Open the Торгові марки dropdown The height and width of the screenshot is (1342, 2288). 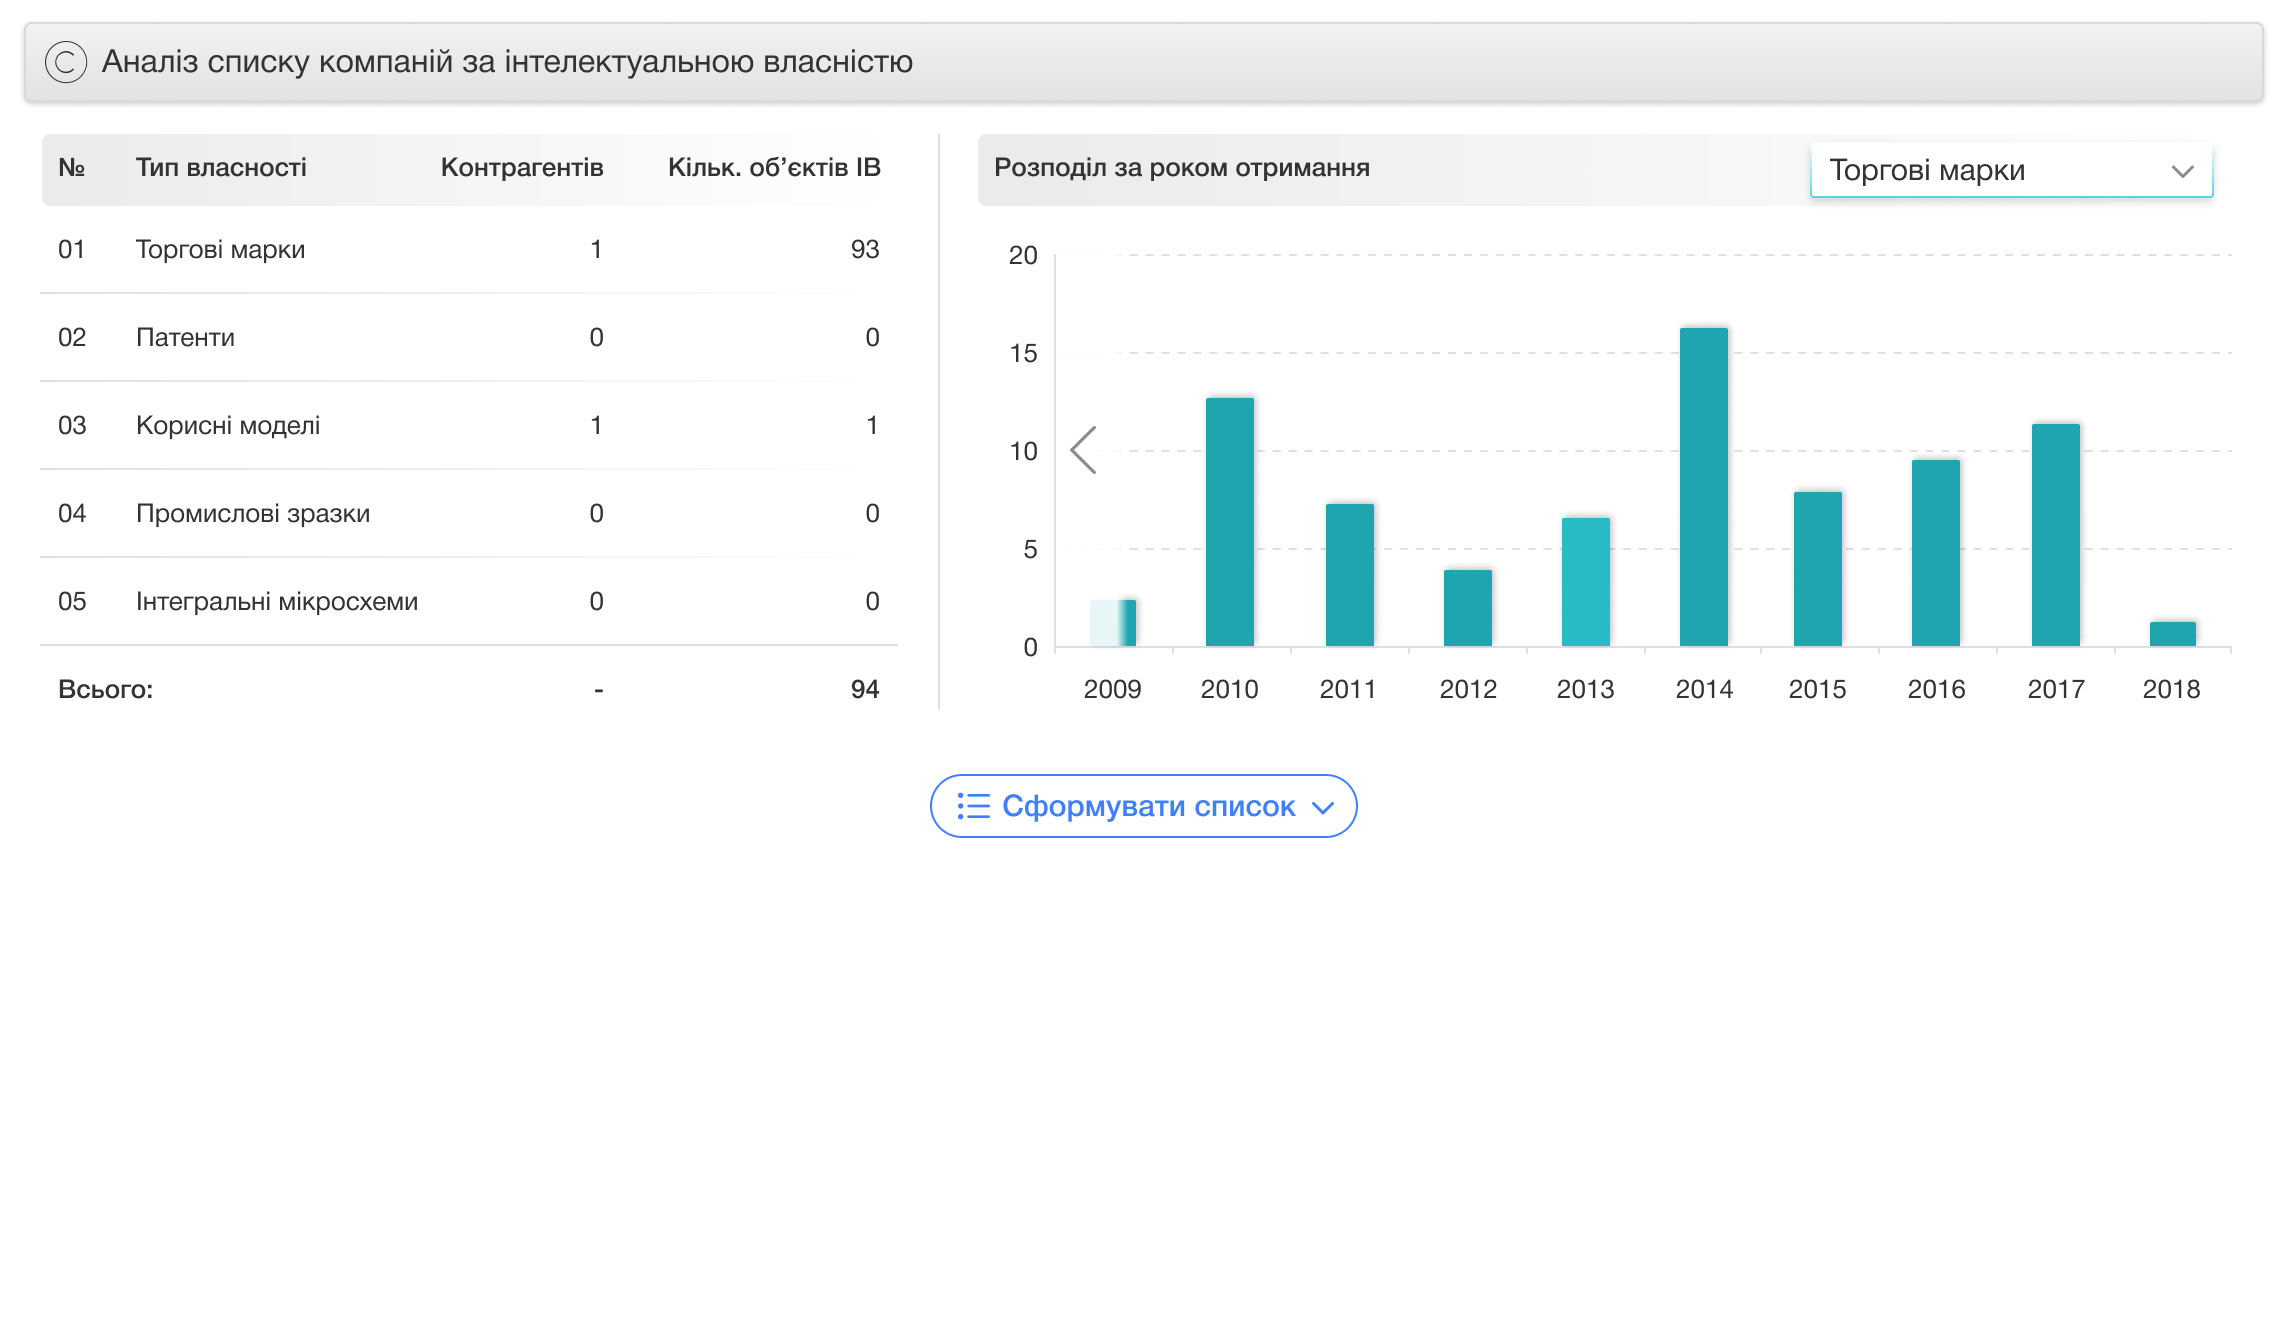coord(2010,170)
